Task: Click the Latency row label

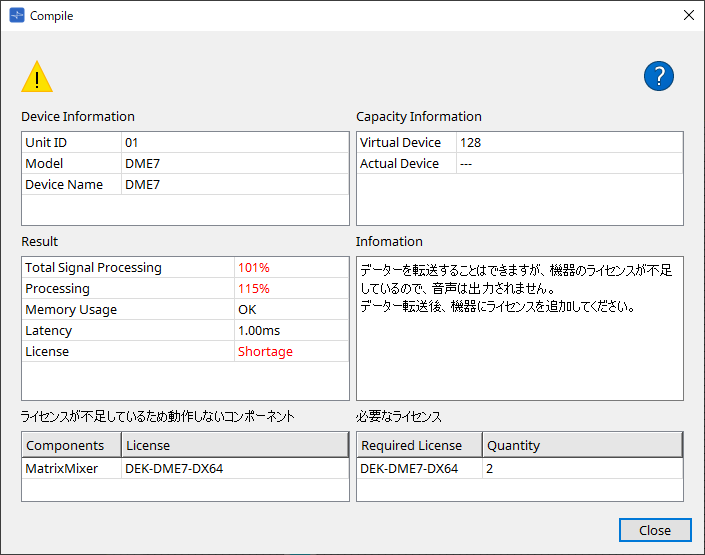Action: pos(48,331)
